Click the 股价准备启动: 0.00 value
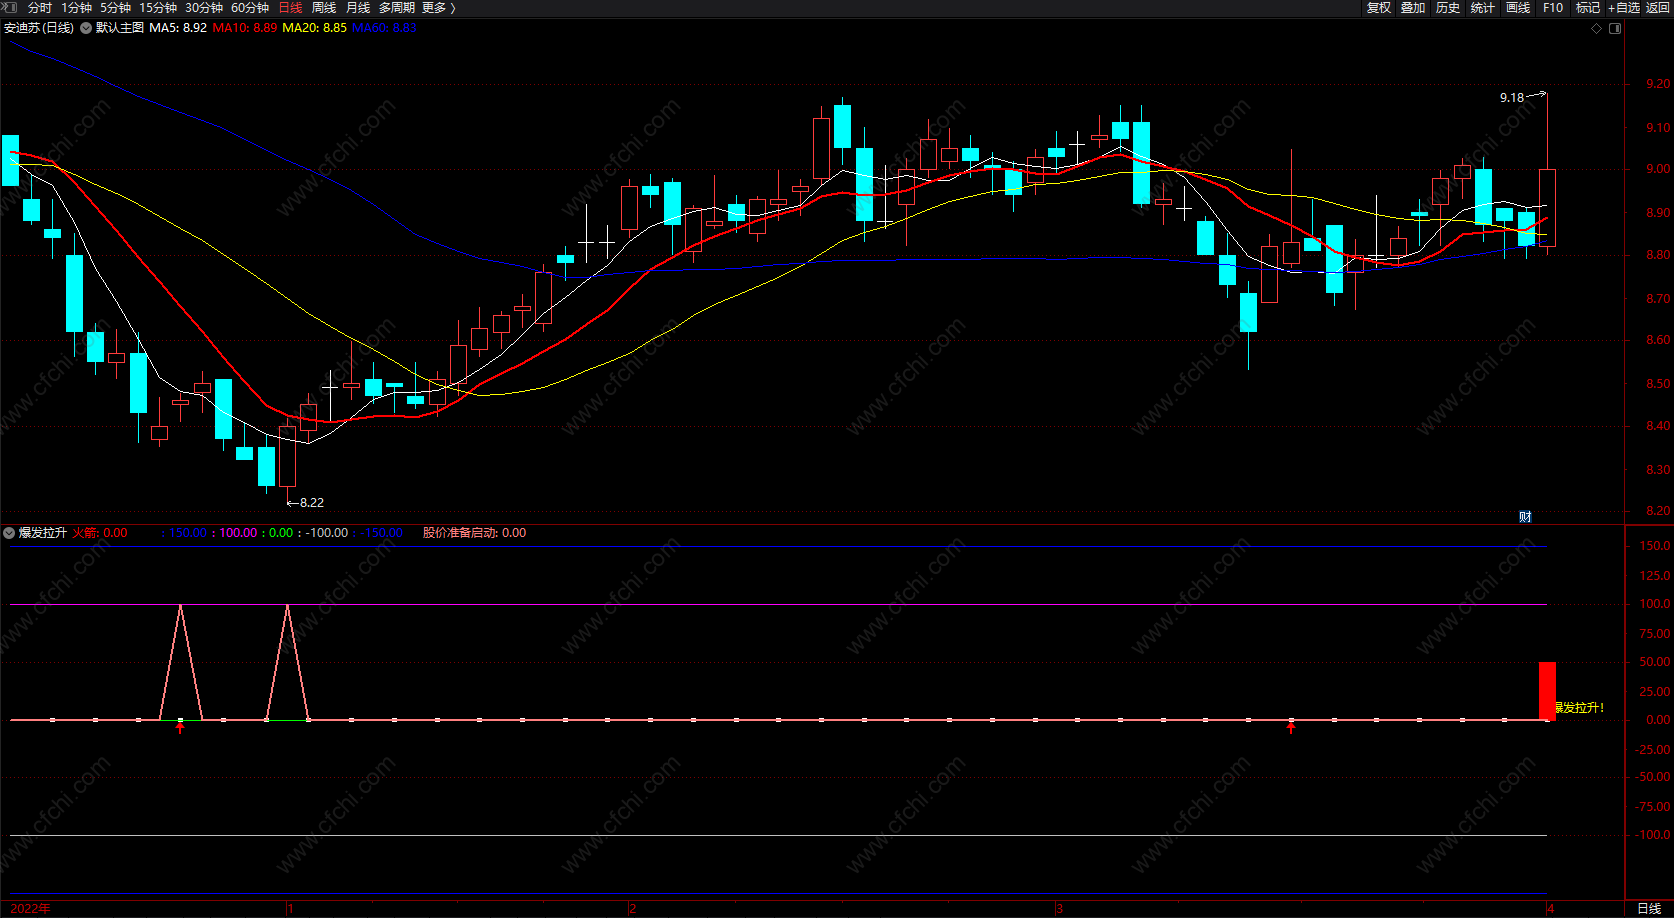The image size is (1674, 918). coord(474,533)
